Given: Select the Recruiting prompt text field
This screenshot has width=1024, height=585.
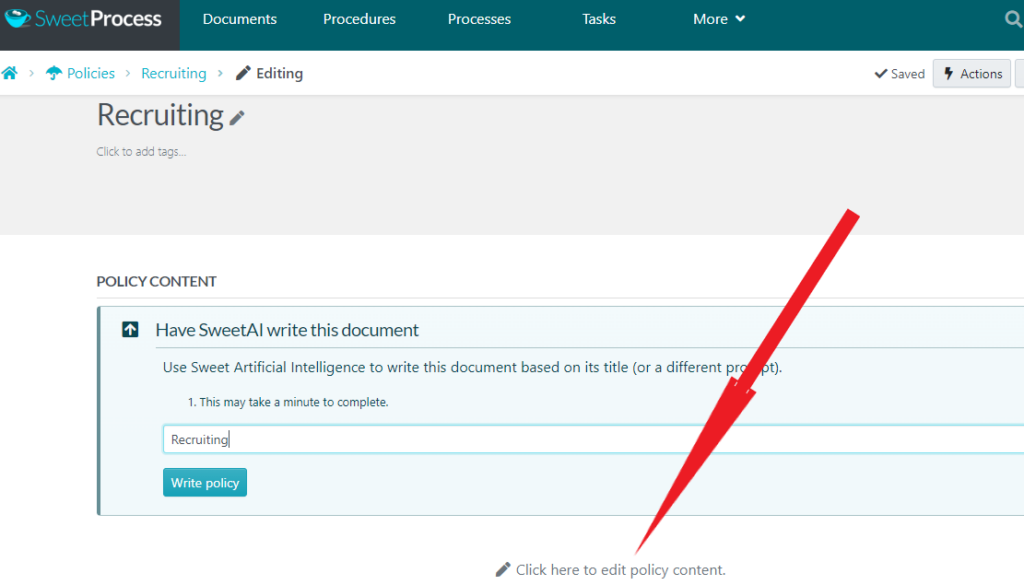Looking at the screenshot, I should tap(400, 438).
